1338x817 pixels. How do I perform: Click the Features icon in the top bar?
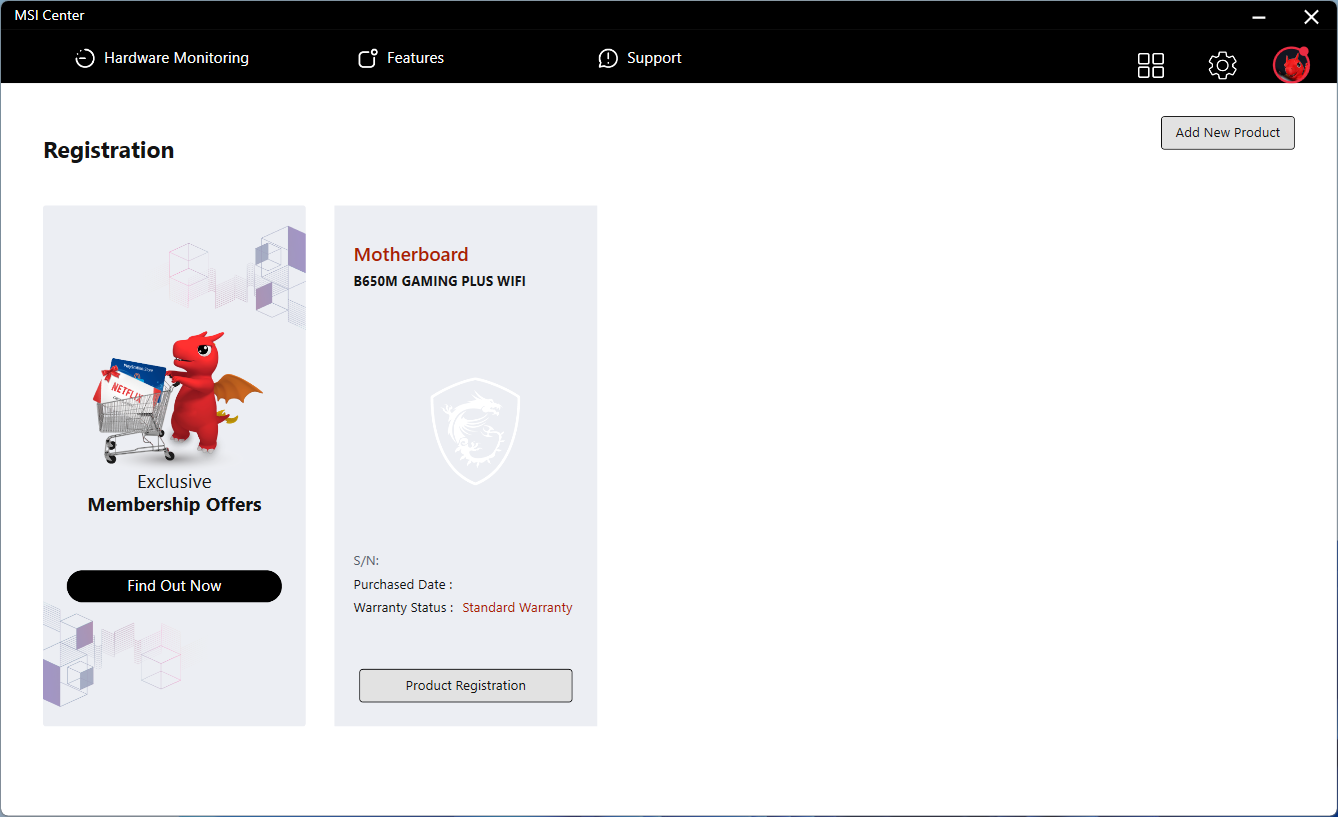tap(367, 58)
